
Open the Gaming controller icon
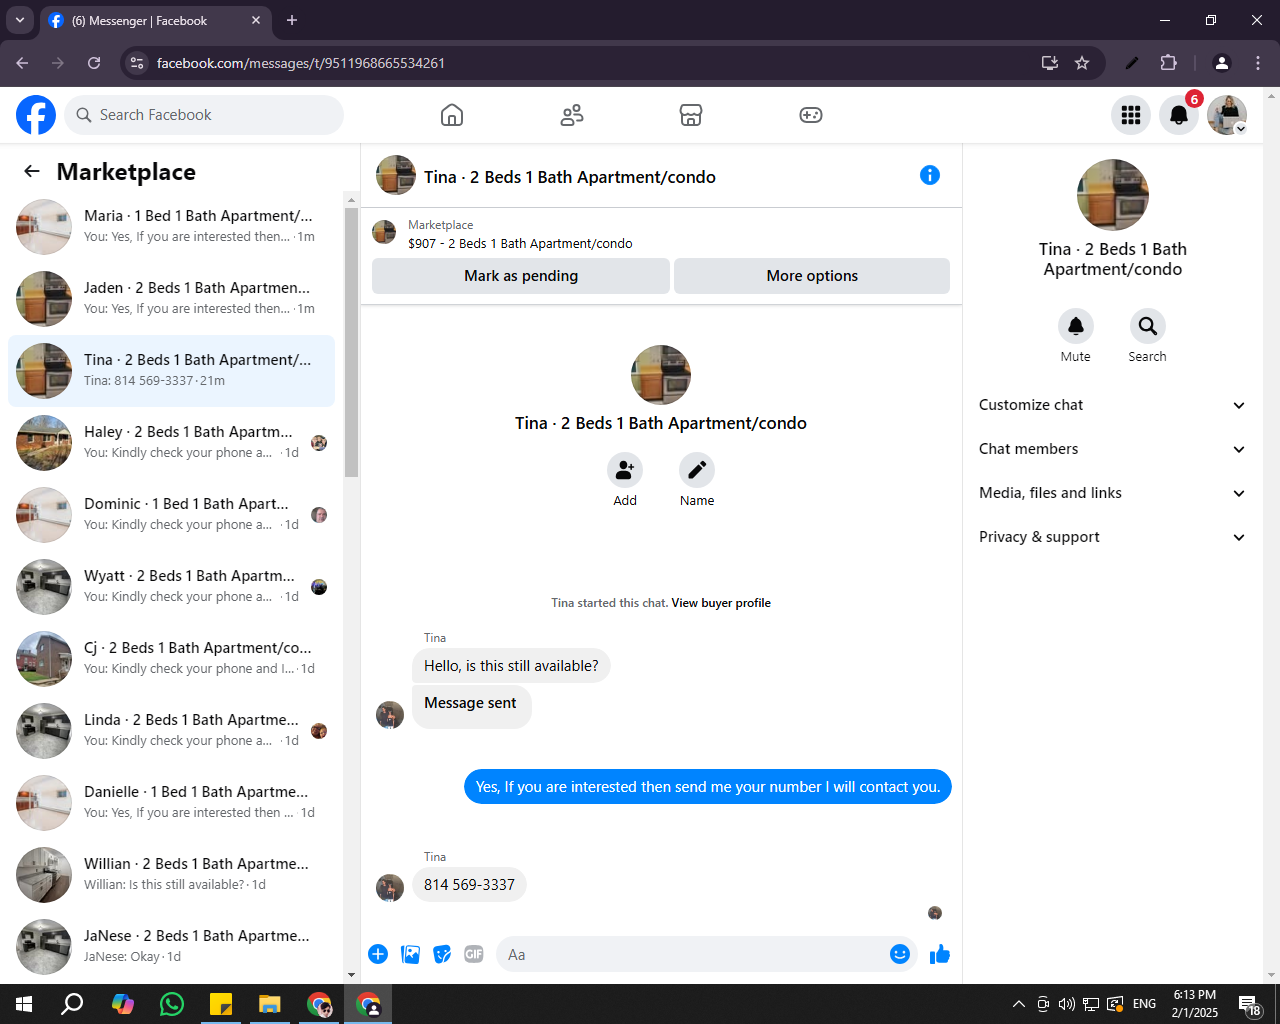tap(811, 115)
